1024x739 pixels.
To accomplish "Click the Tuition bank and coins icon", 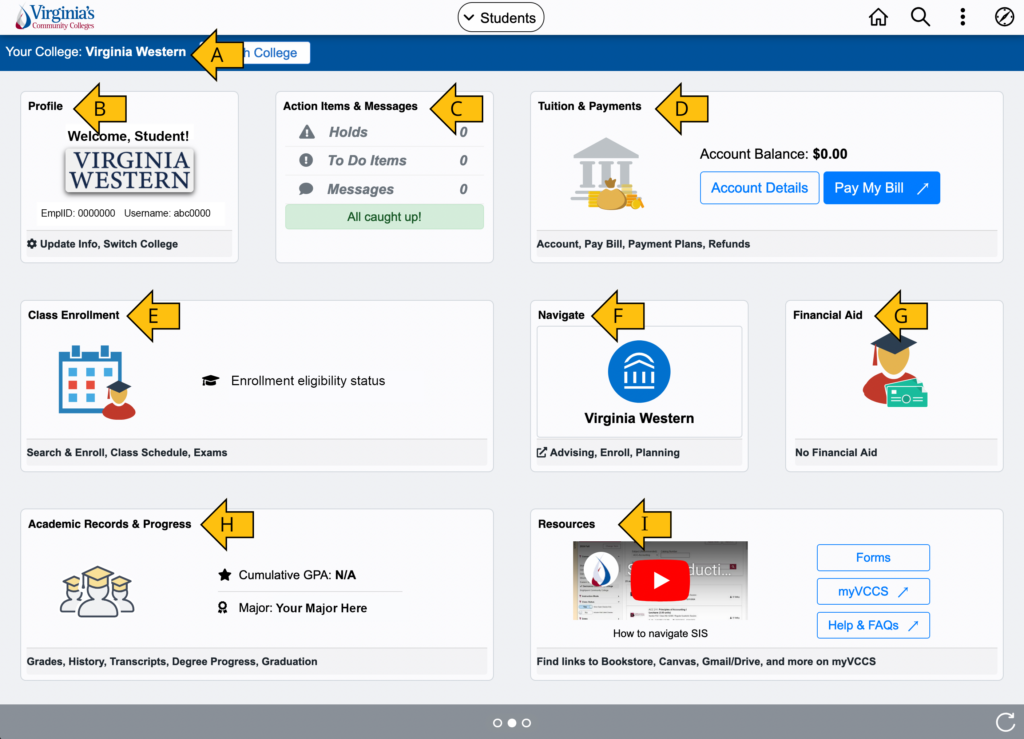I will [607, 174].
